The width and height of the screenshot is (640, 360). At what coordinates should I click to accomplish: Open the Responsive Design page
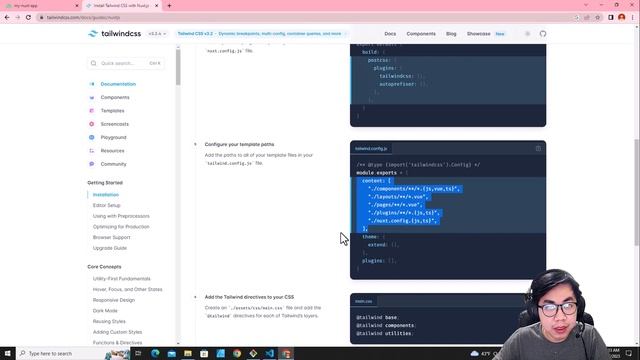[x=113, y=300]
